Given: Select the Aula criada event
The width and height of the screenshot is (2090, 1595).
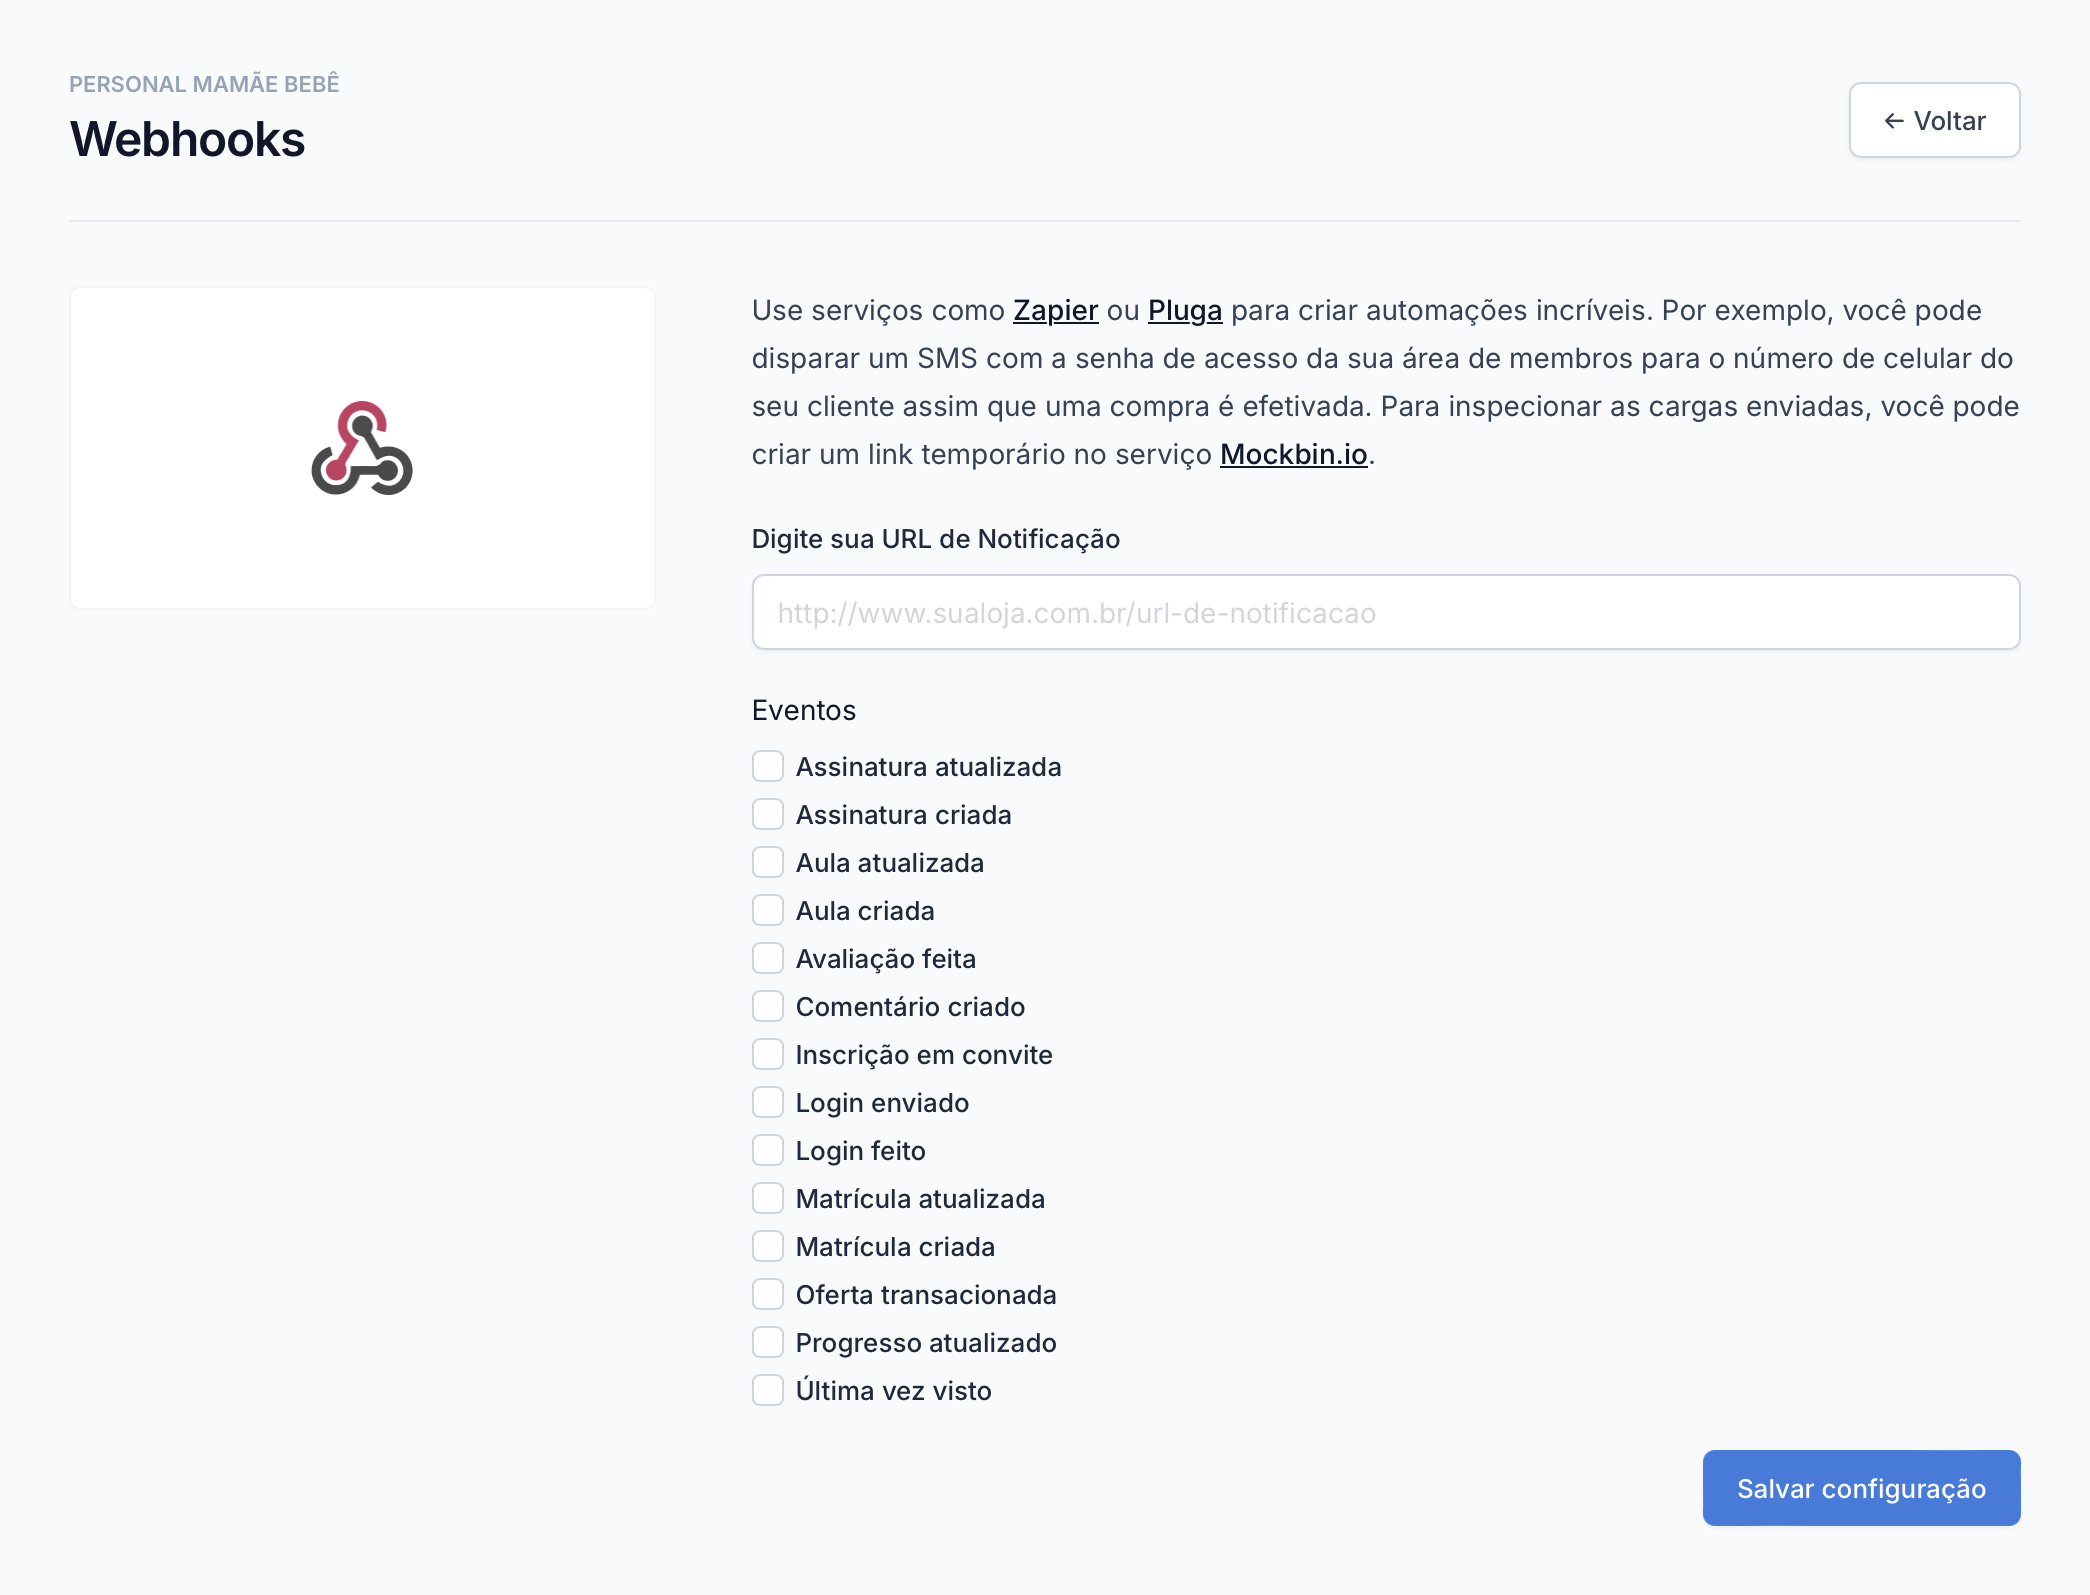Looking at the screenshot, I should point(768,911).
